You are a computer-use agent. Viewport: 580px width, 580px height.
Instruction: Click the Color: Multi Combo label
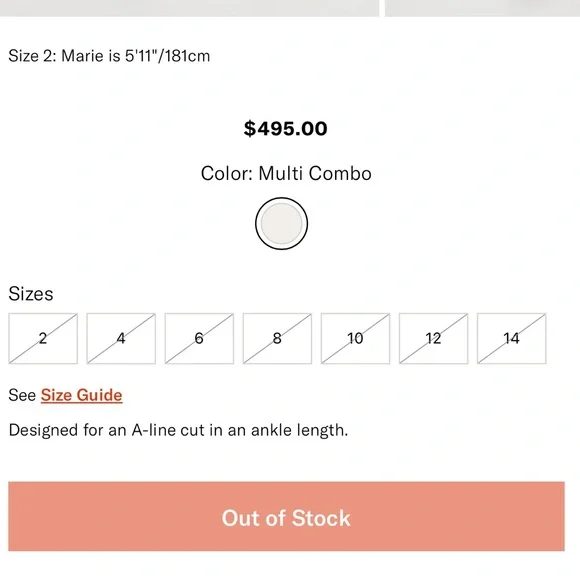(x=286, y=173)
